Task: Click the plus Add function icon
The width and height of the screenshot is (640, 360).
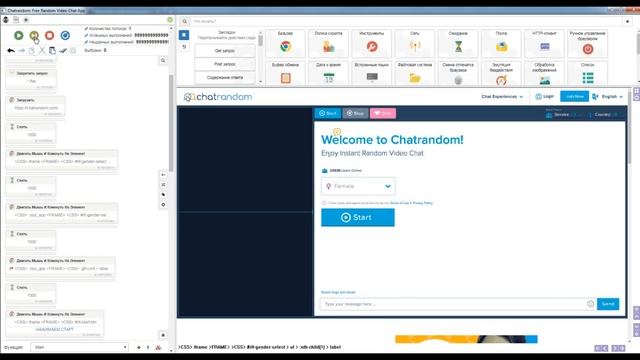Action: click(139, 347)
